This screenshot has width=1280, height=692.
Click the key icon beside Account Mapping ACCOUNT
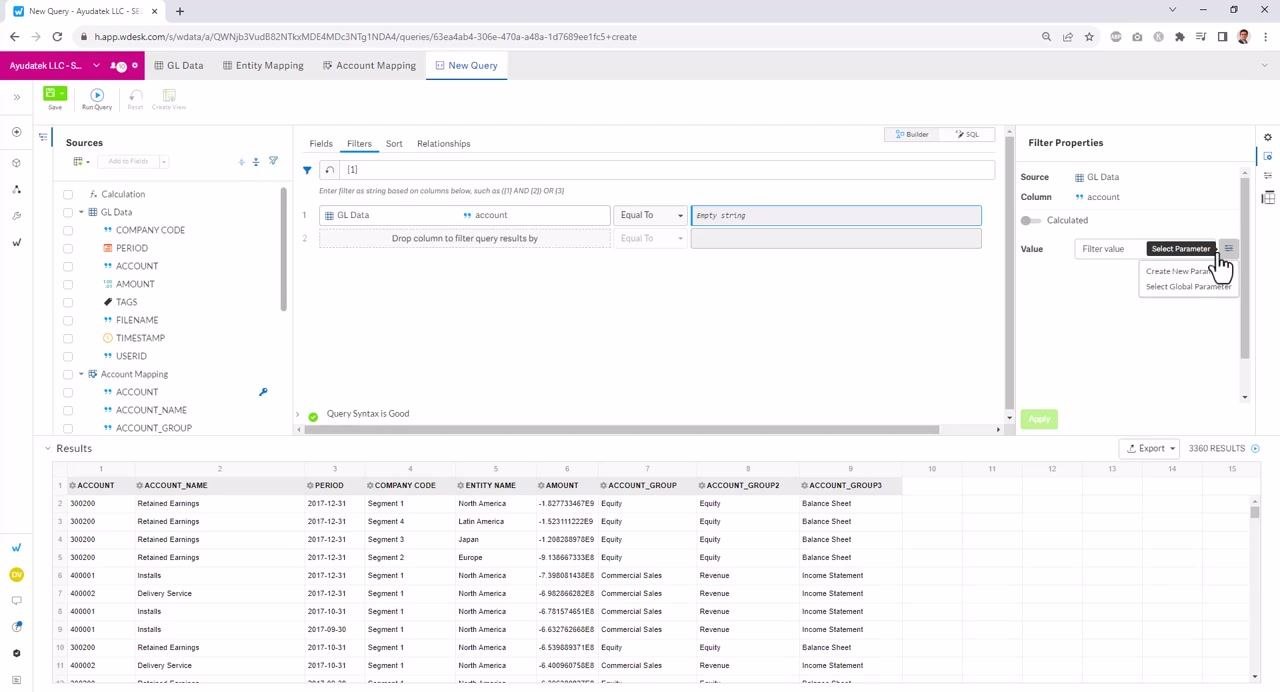click(263, 392)
